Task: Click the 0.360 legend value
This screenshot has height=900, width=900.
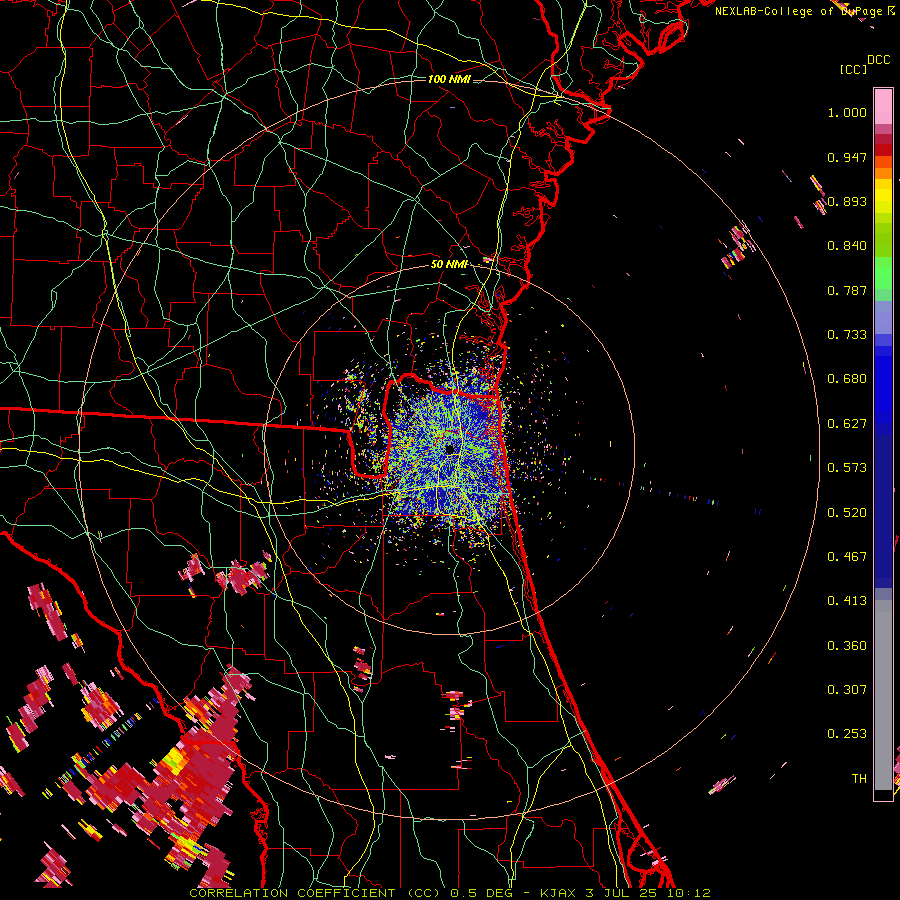Action: pyautogui.click(x=847, y=646)
